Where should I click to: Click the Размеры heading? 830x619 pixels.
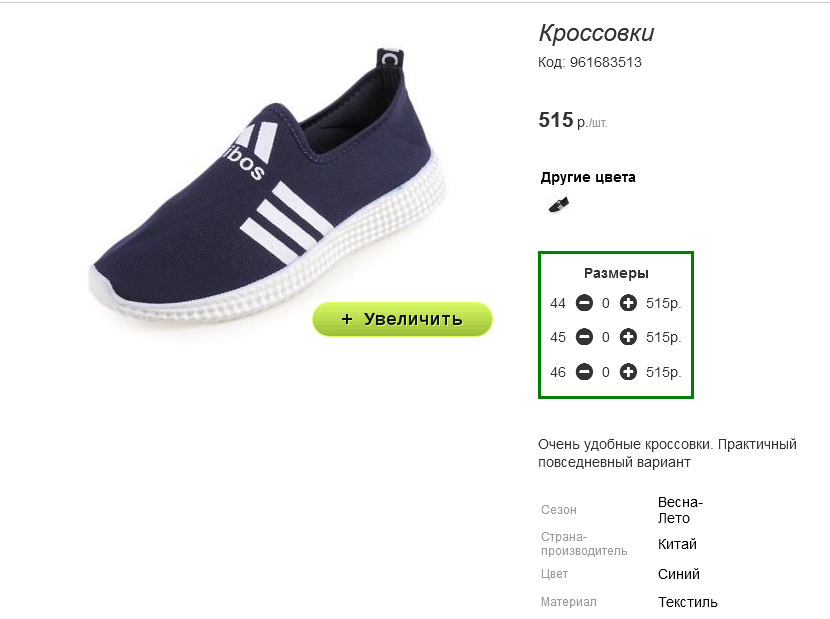tap(616, 273)
